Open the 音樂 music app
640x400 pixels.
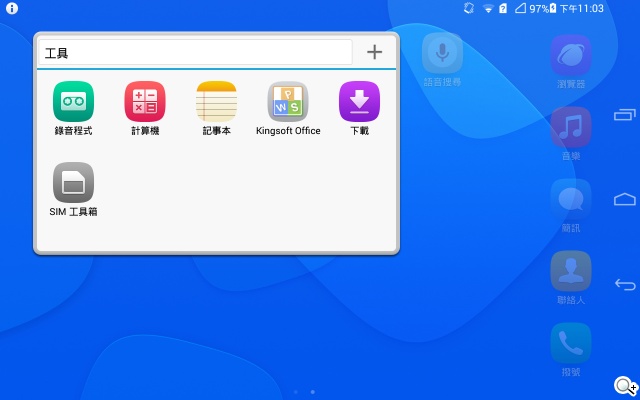click(571, 127)
